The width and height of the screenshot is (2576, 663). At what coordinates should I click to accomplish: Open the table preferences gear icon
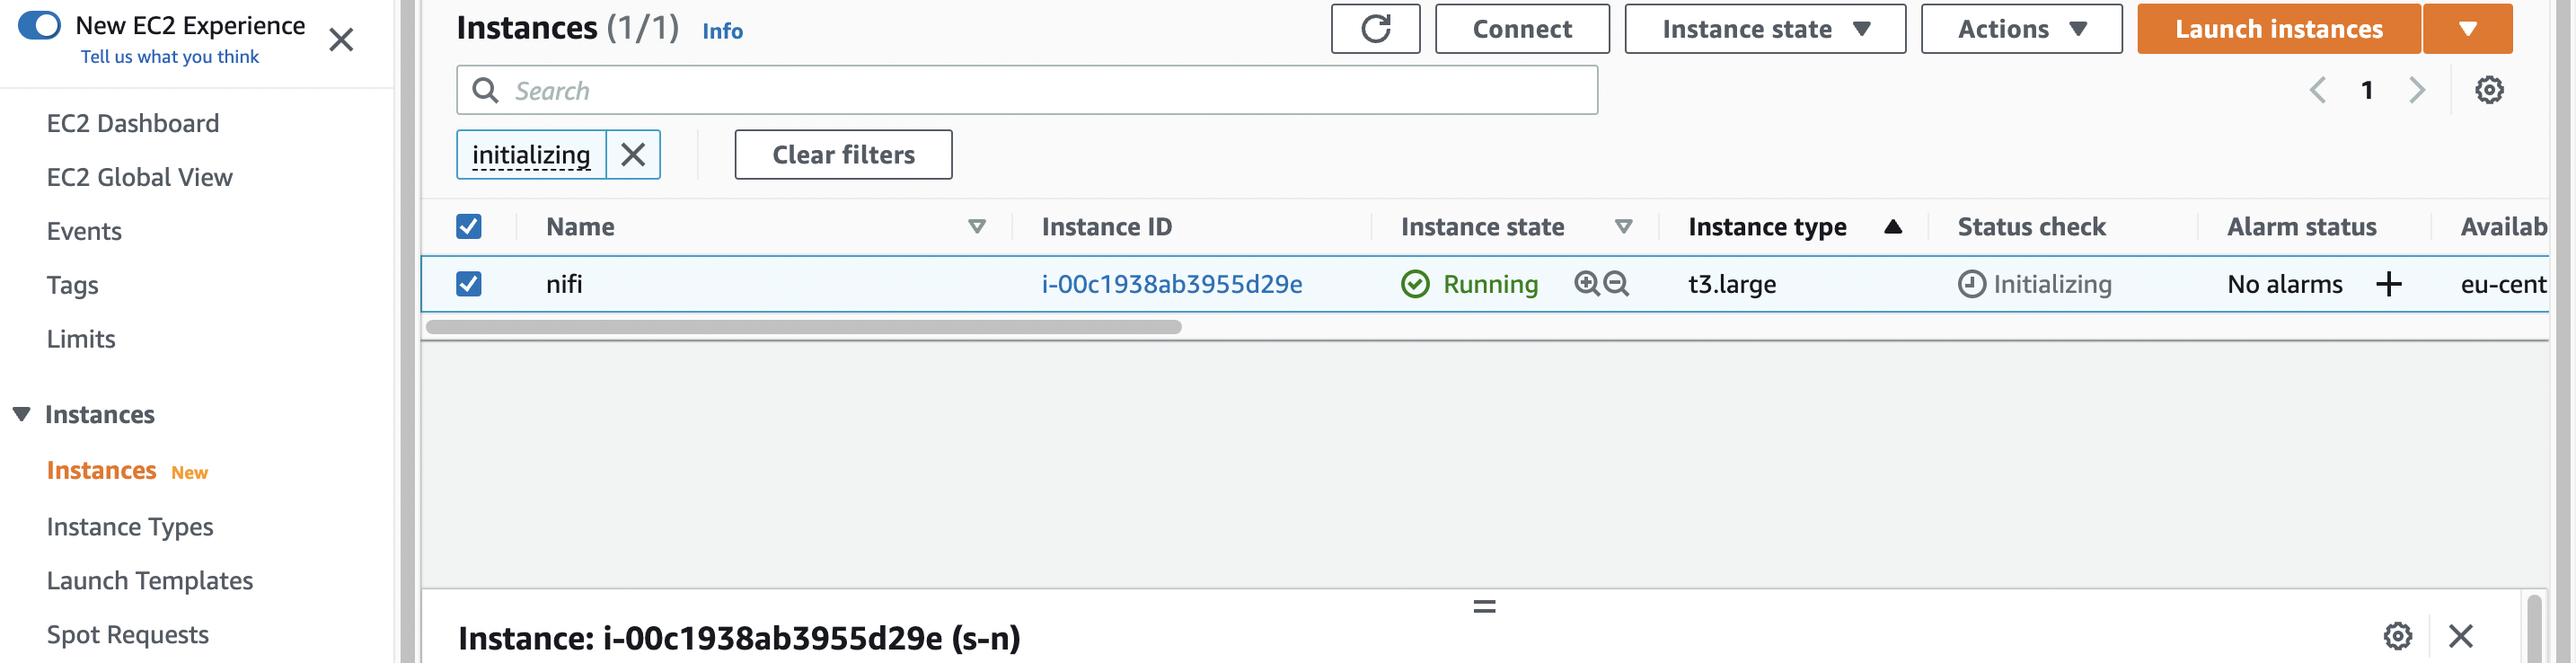(x=2490, y=89)
